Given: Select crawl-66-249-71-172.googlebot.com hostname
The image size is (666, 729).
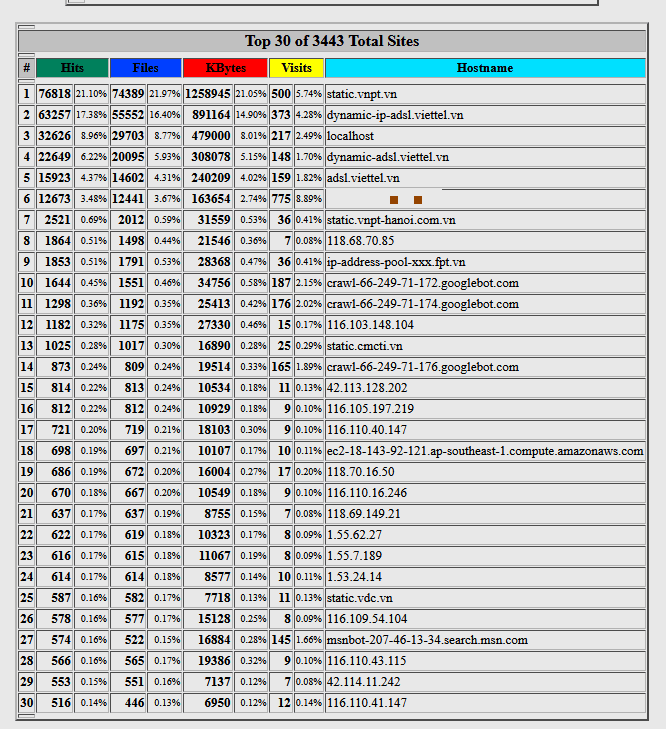Looking at the screenshot, I should point(423,283).
